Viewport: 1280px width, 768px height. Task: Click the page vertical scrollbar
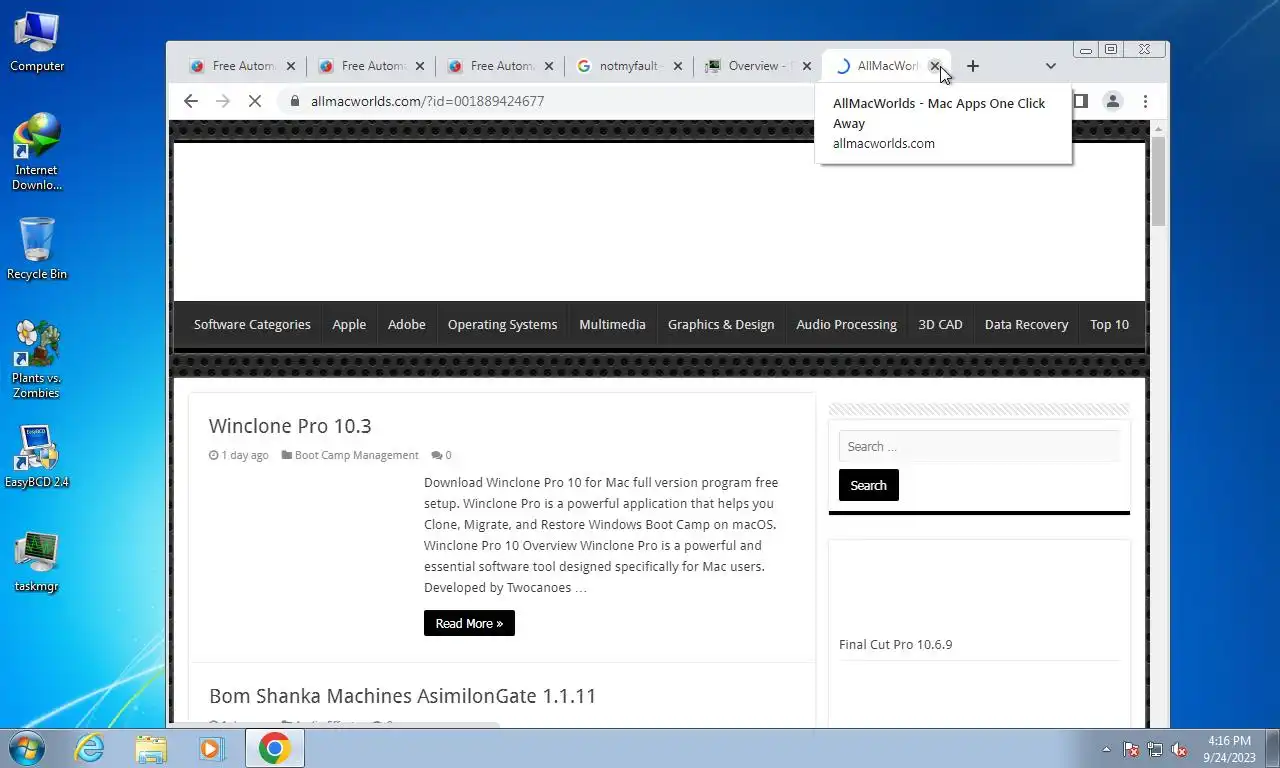pyautogui.click(x=1158, y=181)
